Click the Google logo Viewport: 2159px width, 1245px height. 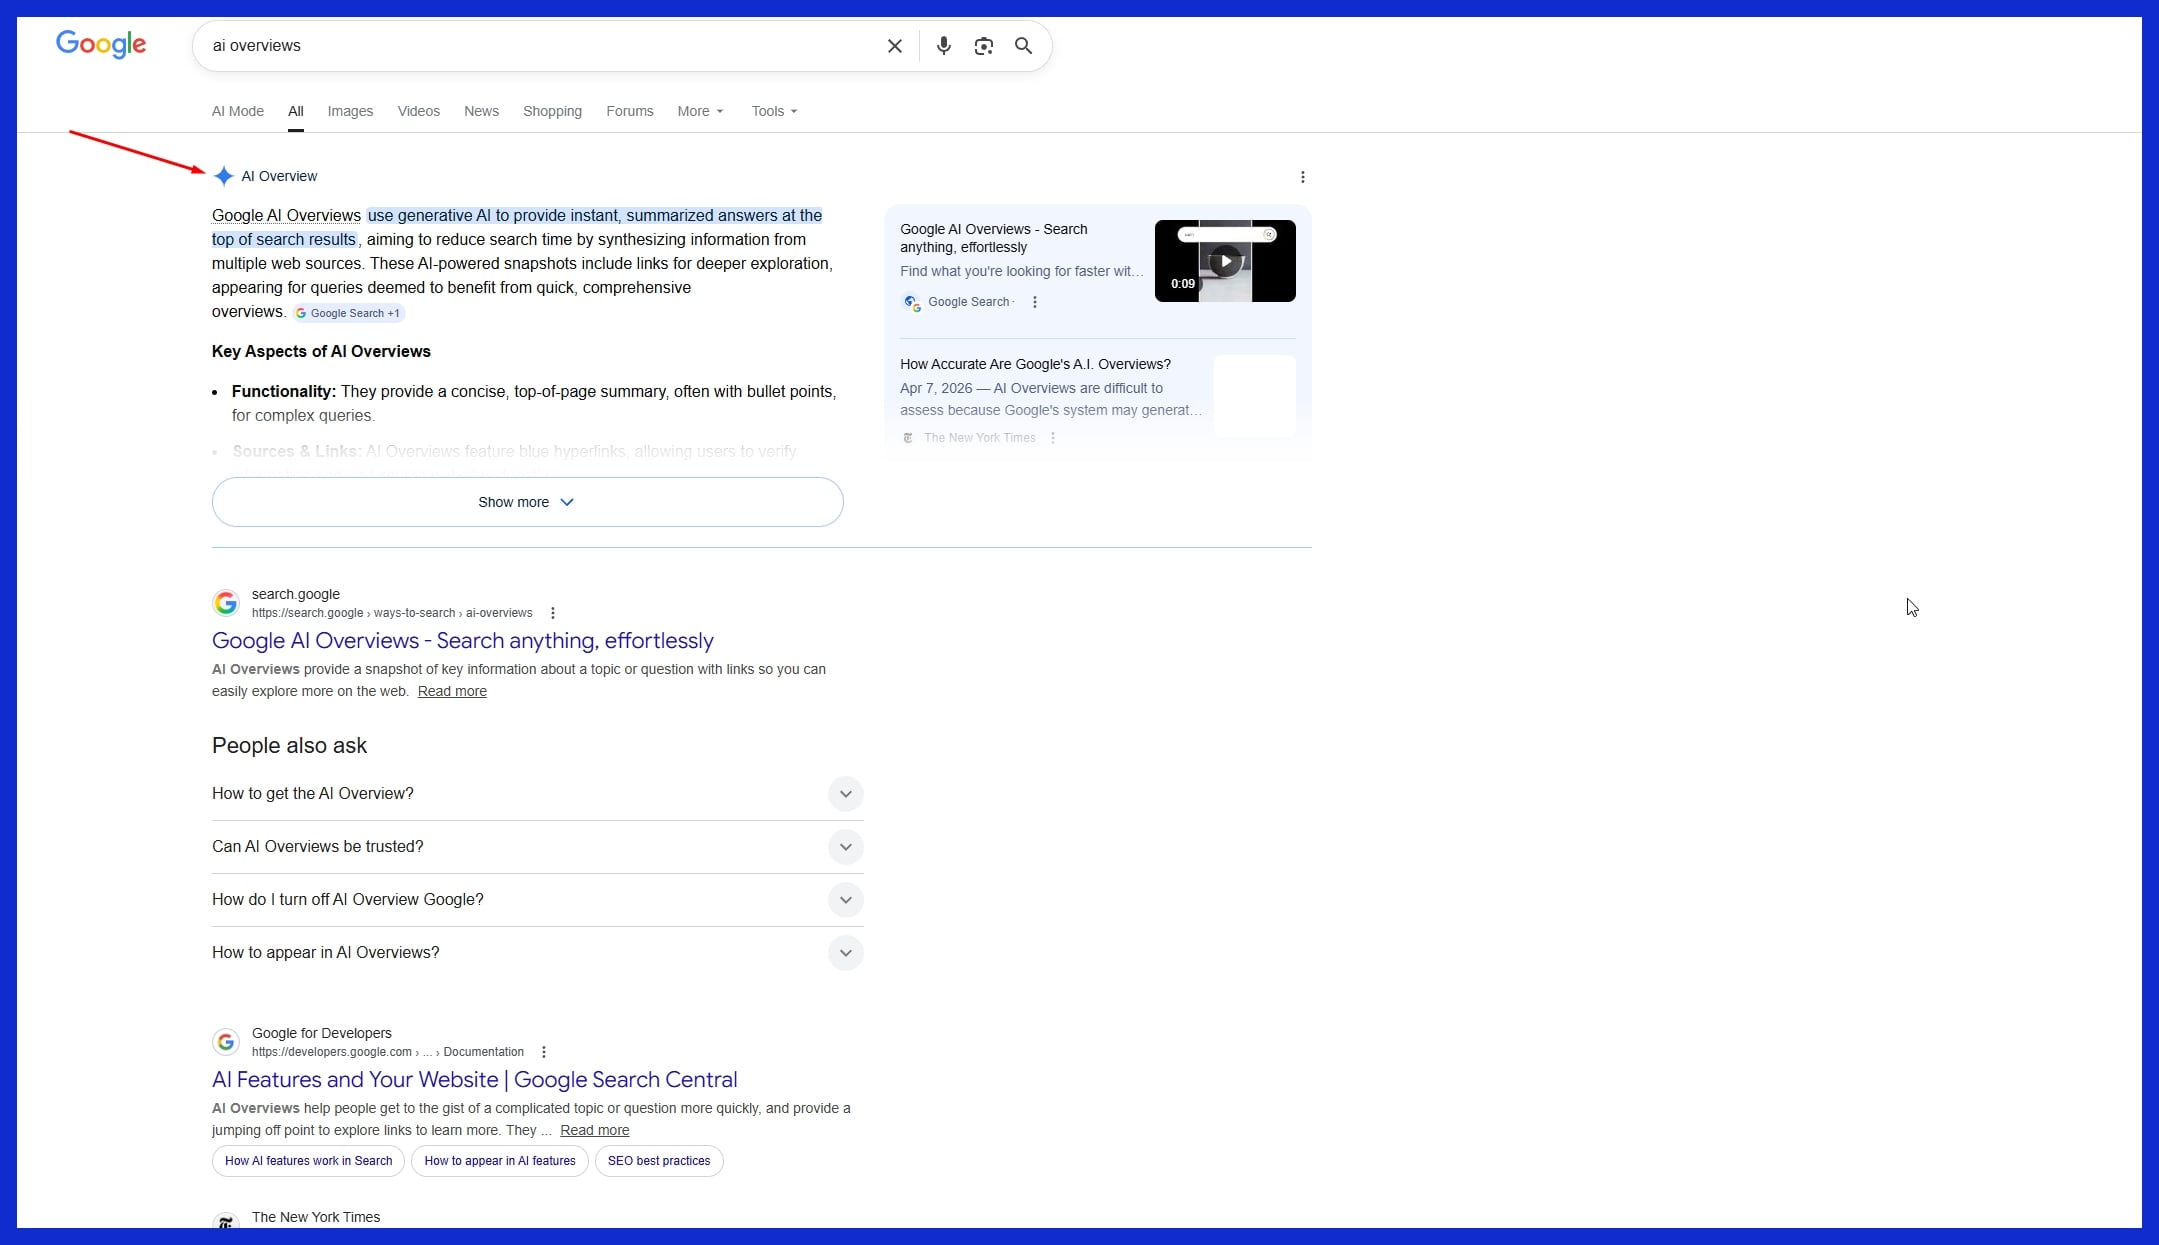tap(101, 44)
